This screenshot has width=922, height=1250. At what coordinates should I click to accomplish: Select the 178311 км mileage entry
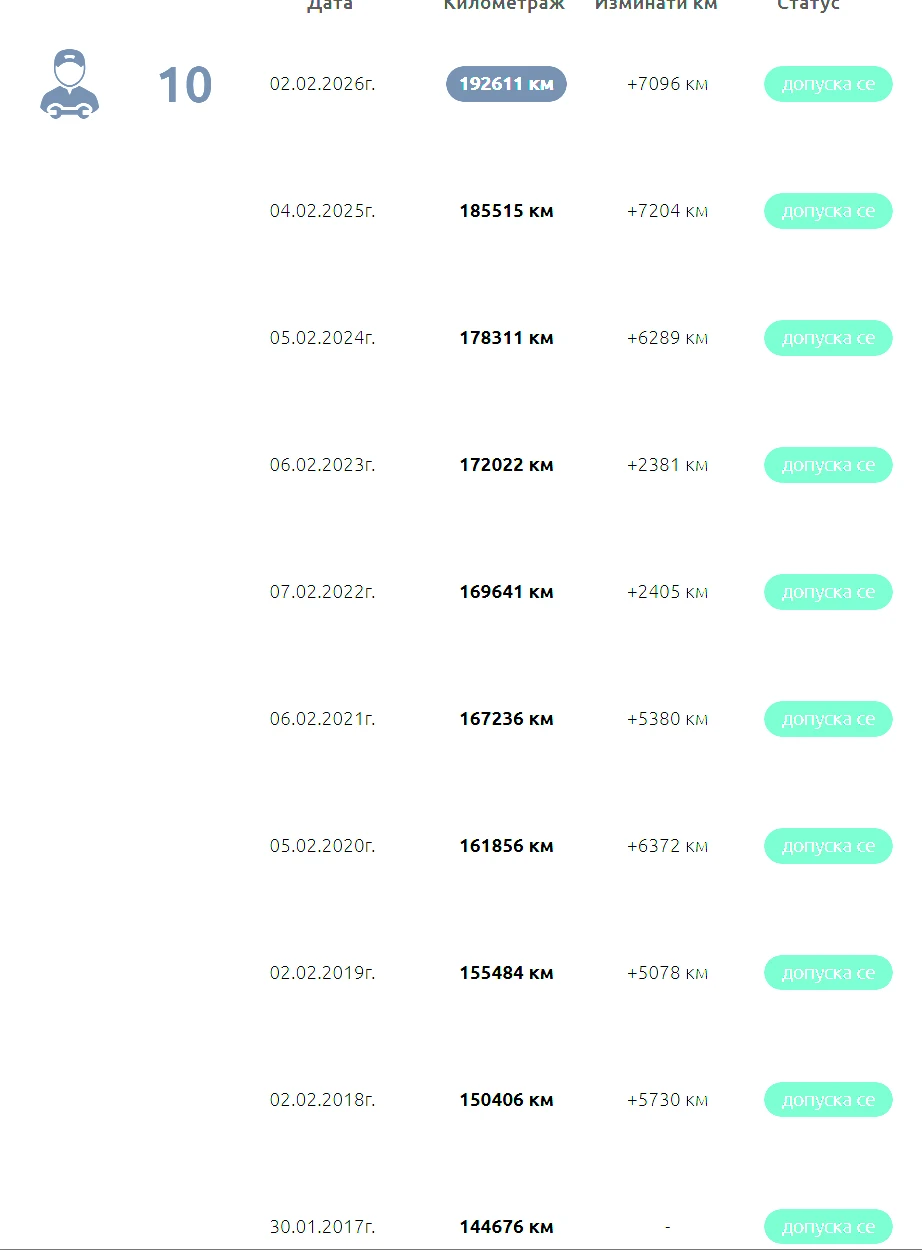point(506,338)
